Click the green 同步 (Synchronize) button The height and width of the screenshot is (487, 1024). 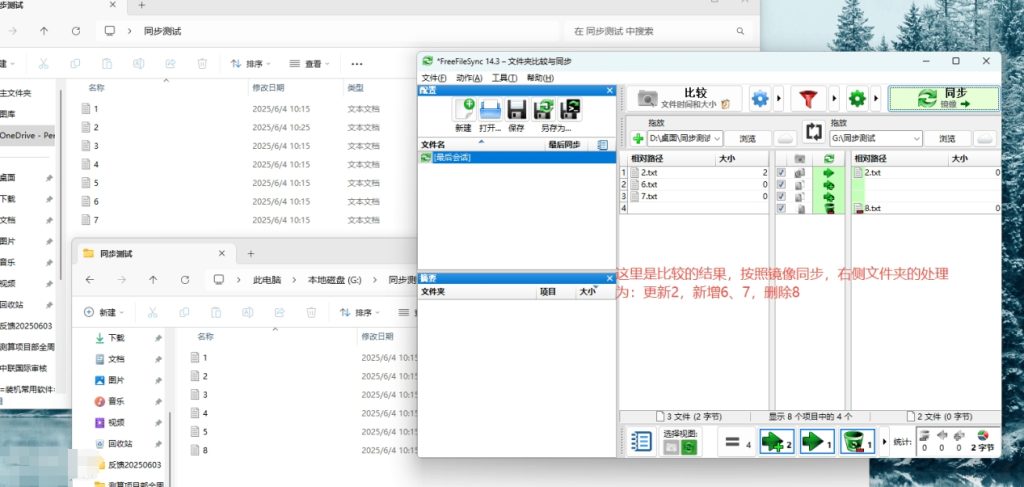click(943, 98)
